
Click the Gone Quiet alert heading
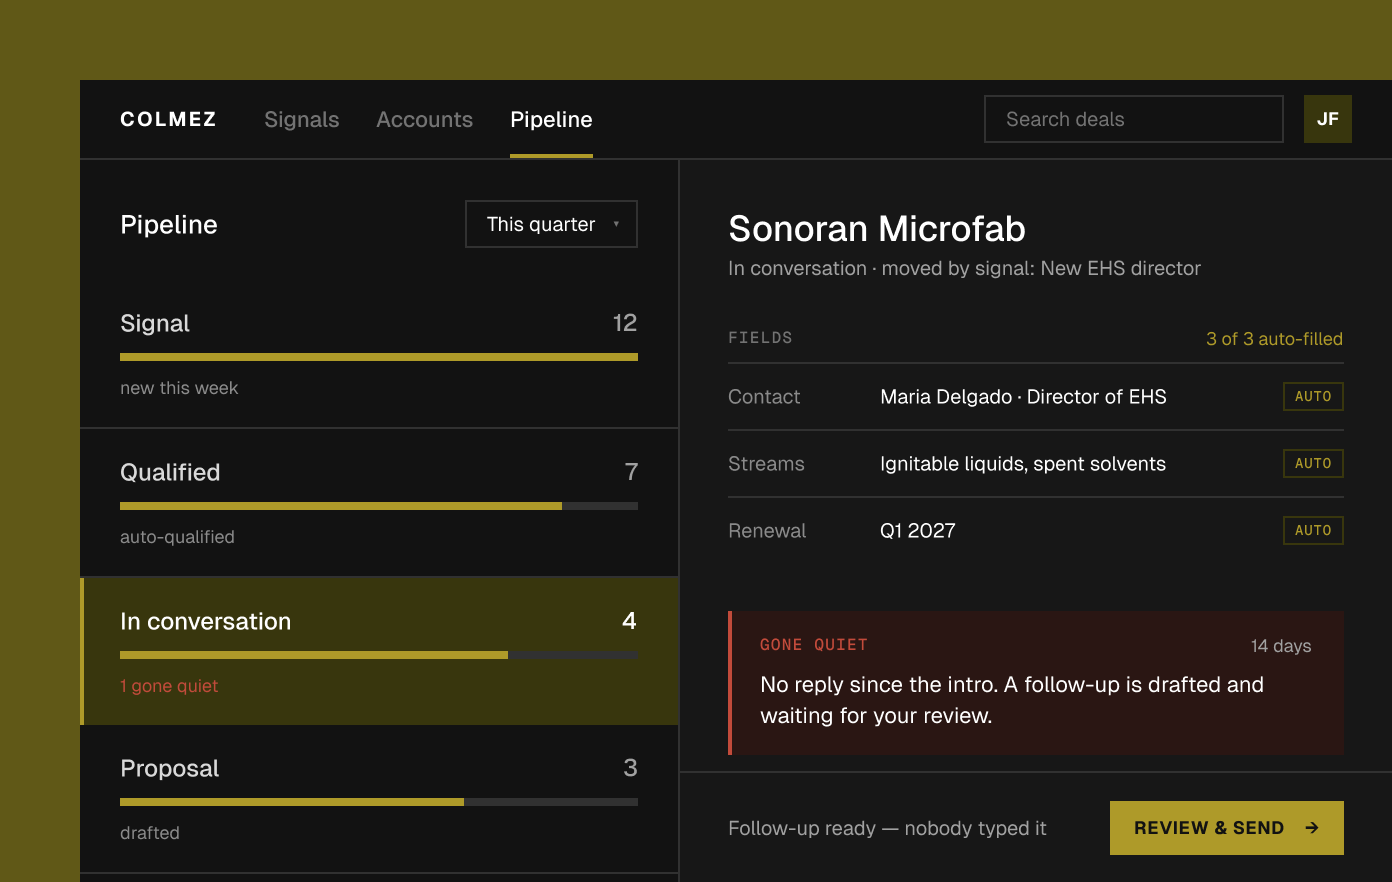(814, 645)
